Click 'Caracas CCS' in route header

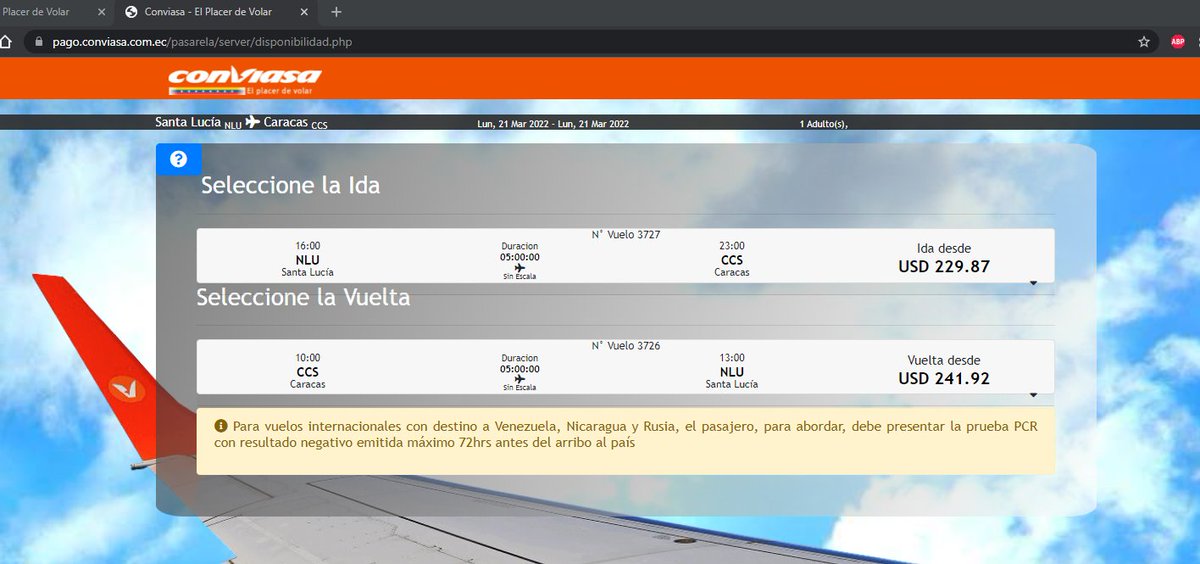[296, 123]
